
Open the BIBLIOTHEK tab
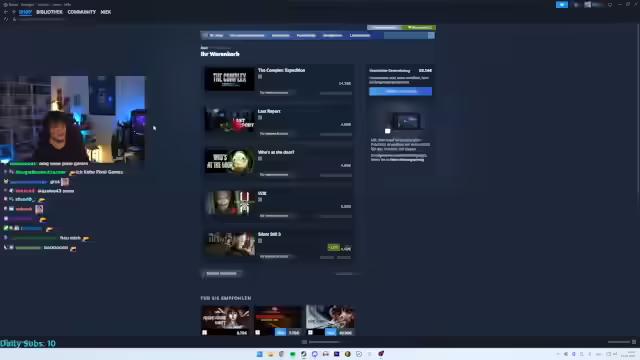tap(49, 12)
